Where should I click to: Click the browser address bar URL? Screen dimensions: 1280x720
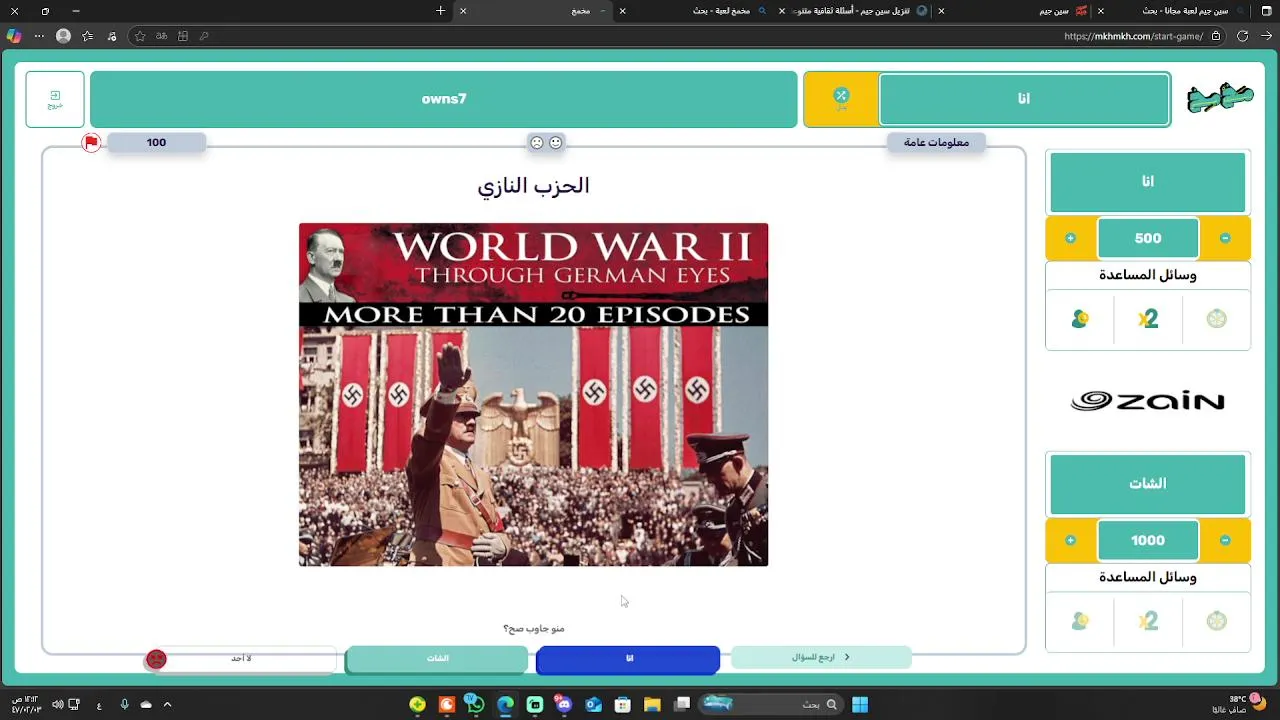(1133, 36)
